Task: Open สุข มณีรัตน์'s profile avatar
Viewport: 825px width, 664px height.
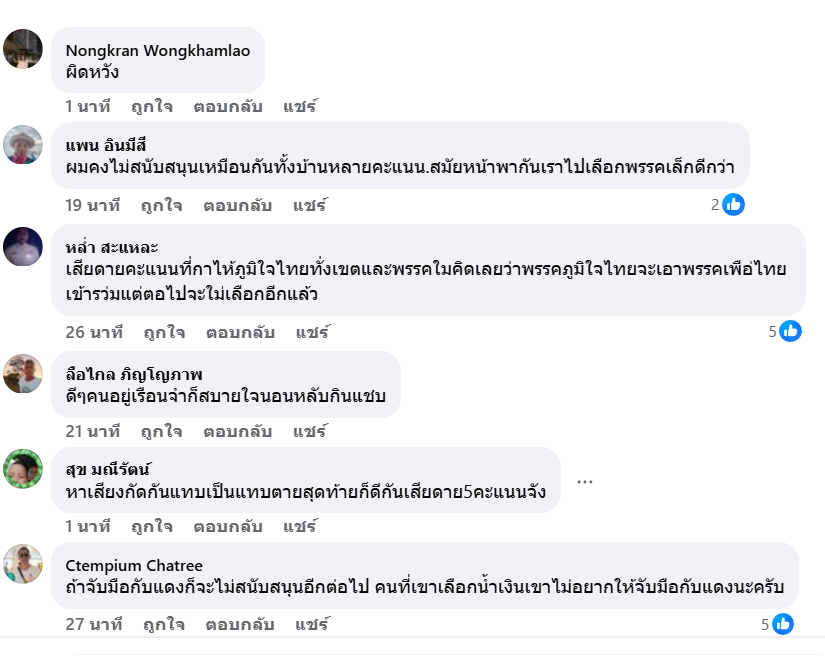Action: 23,469
